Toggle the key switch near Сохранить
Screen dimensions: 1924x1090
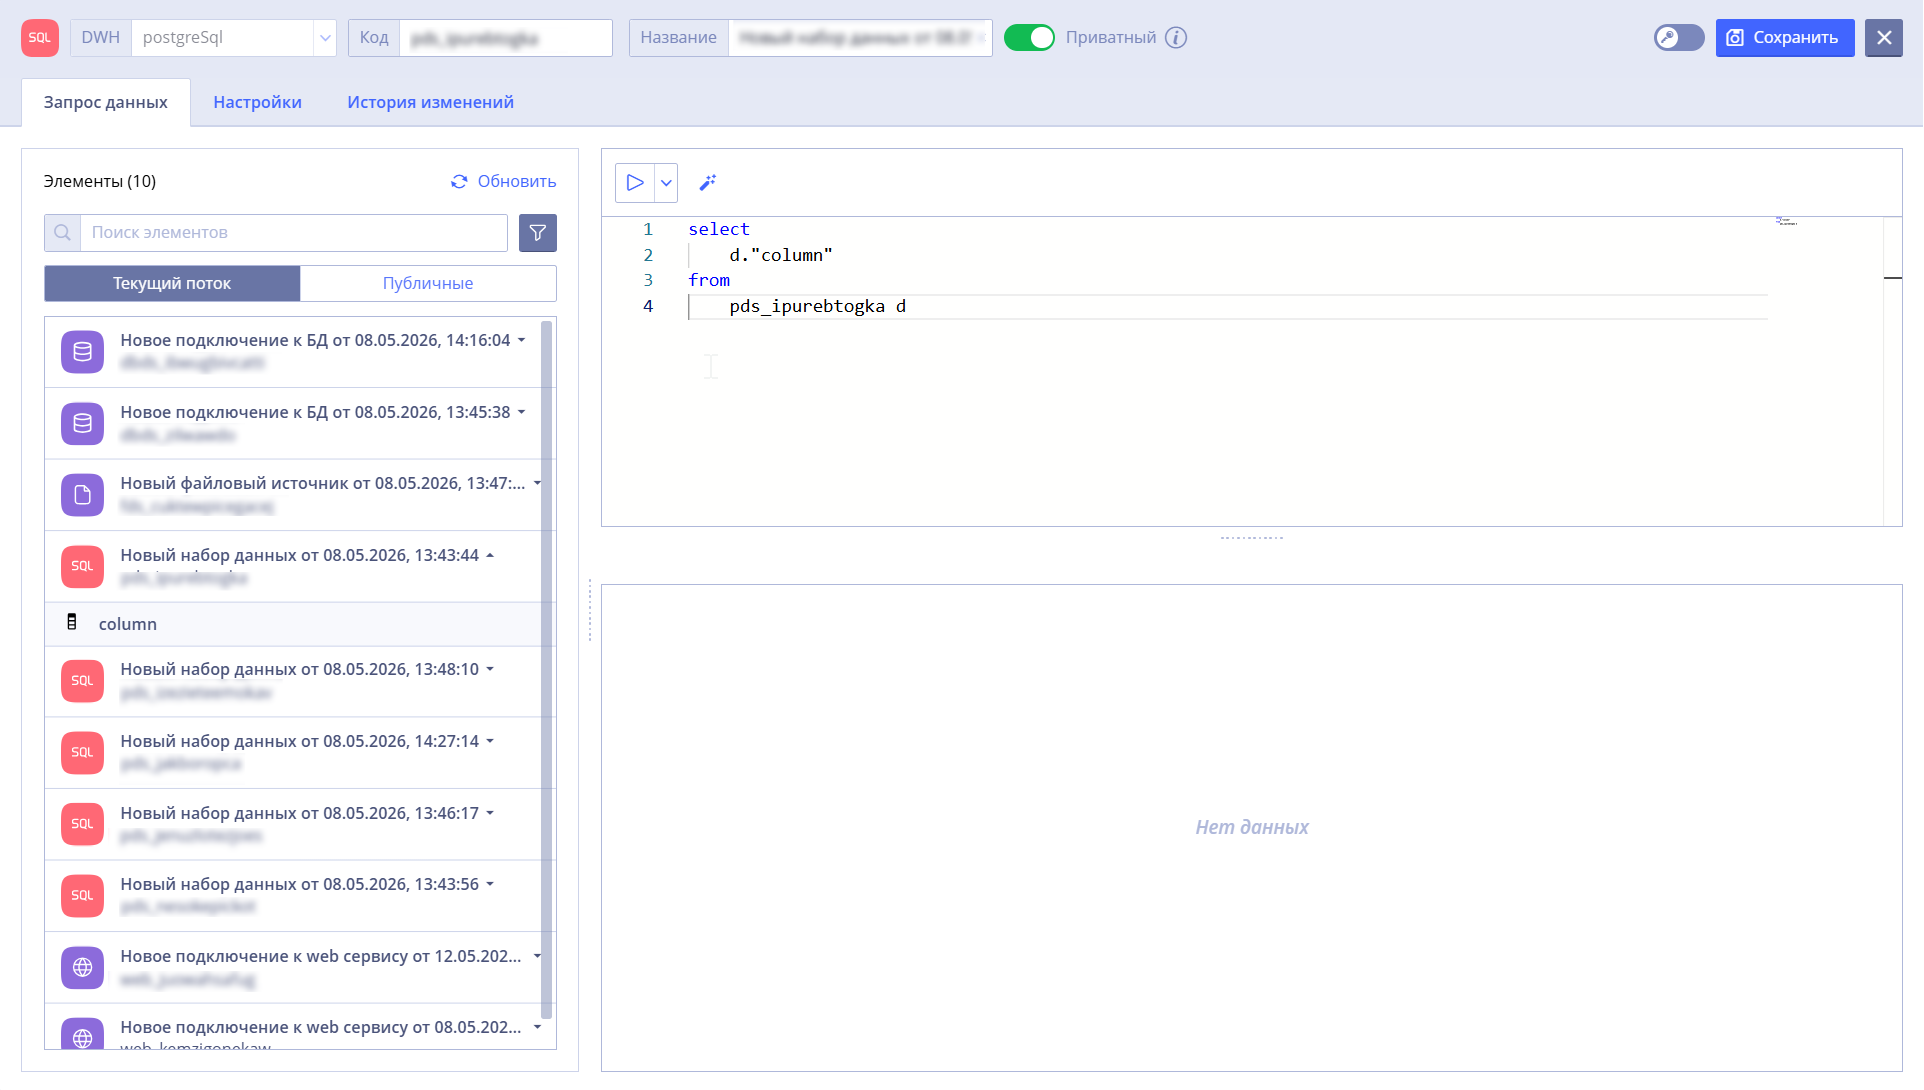[x=1679, y=38]
